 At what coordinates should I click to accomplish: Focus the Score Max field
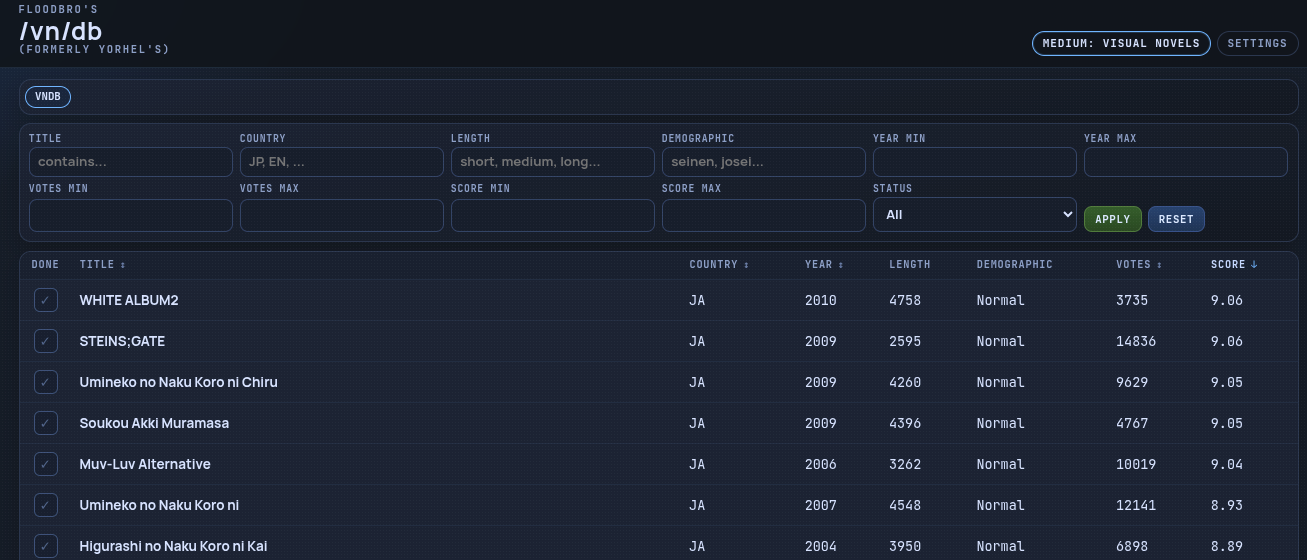click(764, 215)
